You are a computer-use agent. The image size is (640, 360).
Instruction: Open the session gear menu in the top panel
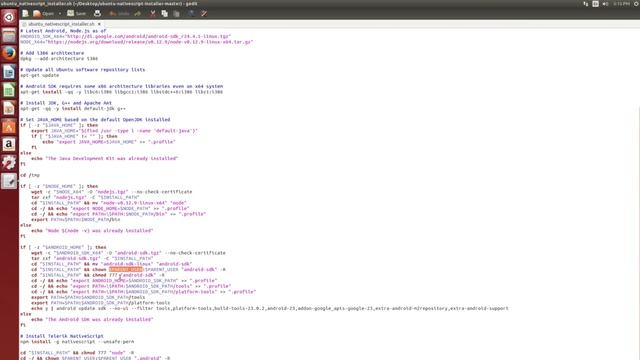click(636, 4)
